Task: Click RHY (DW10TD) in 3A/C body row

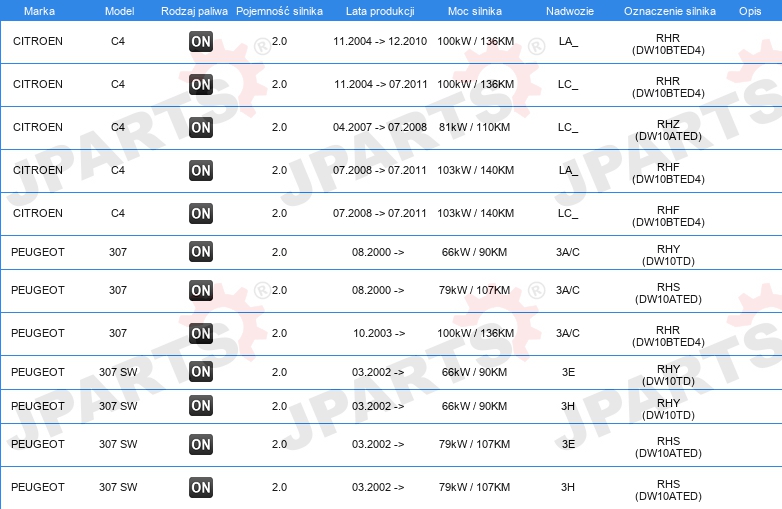Action: click(668, 255)
